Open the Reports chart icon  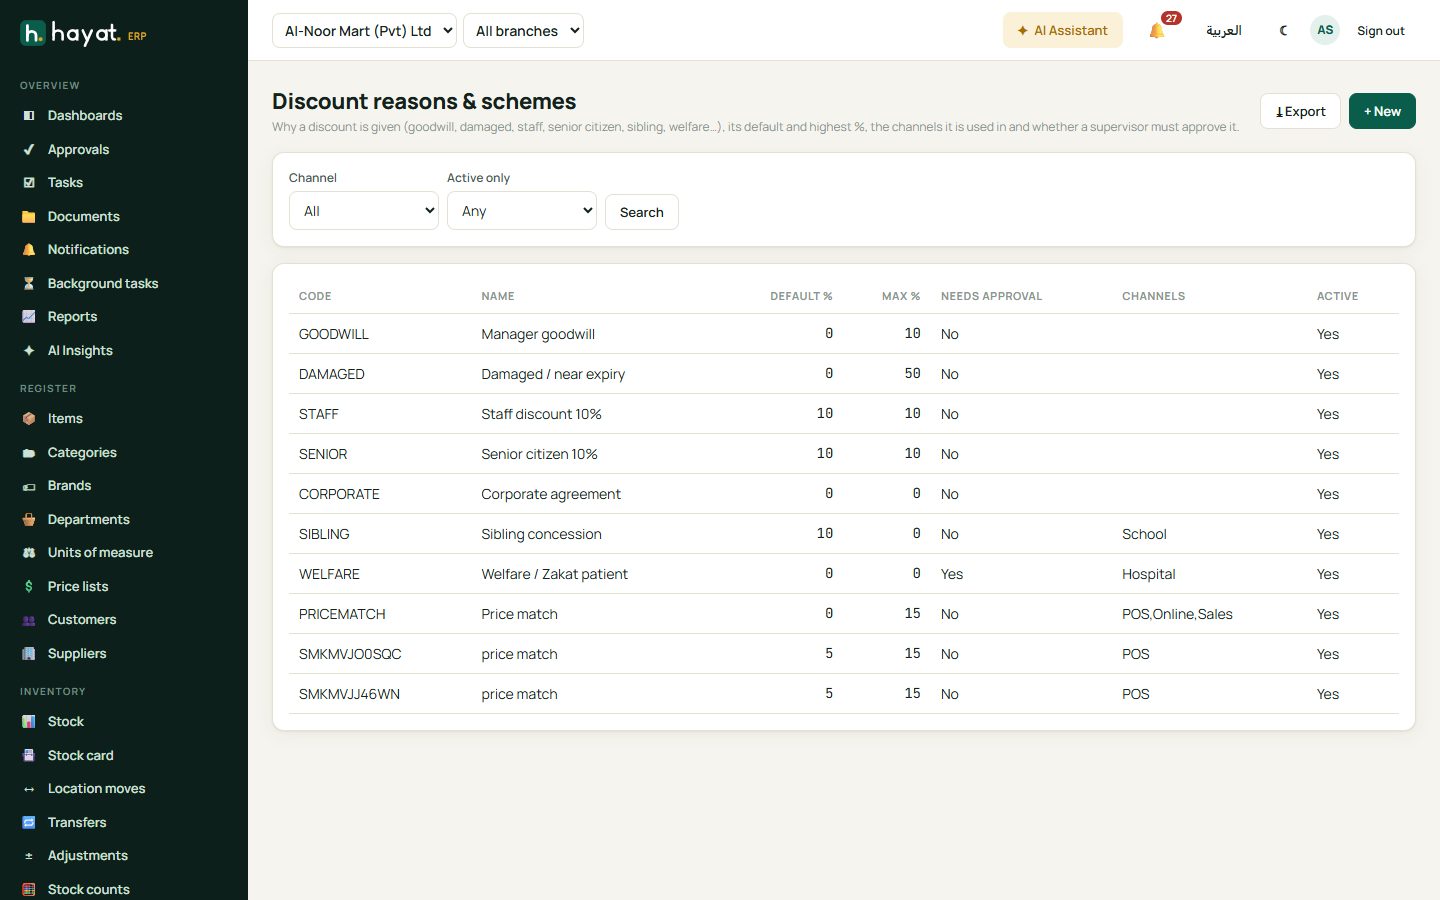click(x=29, y=317)
